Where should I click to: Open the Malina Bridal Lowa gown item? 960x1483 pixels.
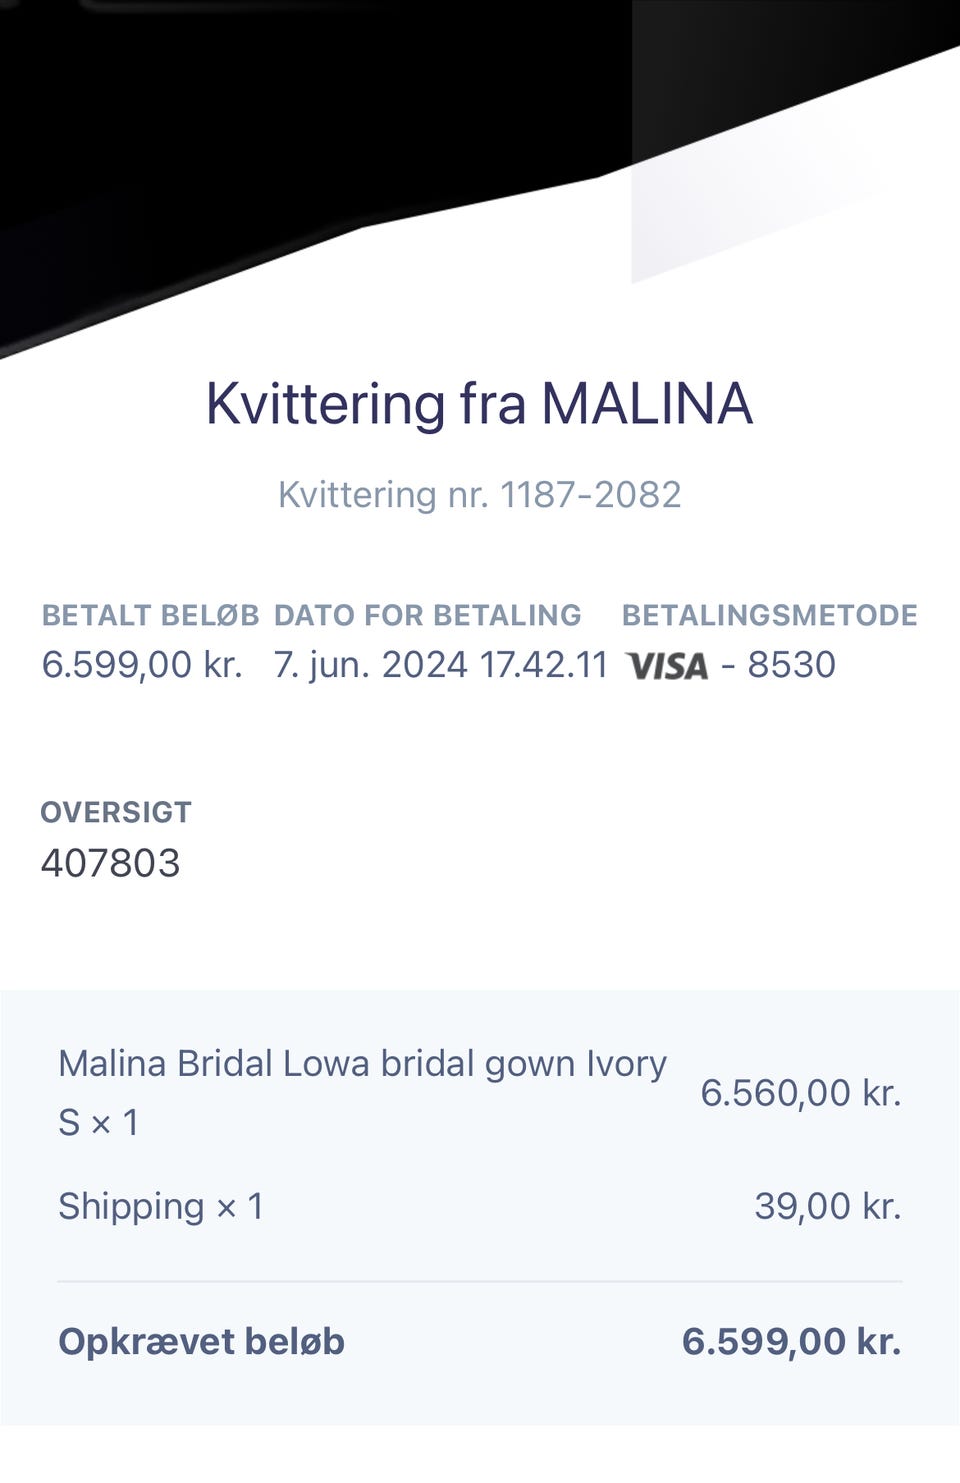point(362,1065)
